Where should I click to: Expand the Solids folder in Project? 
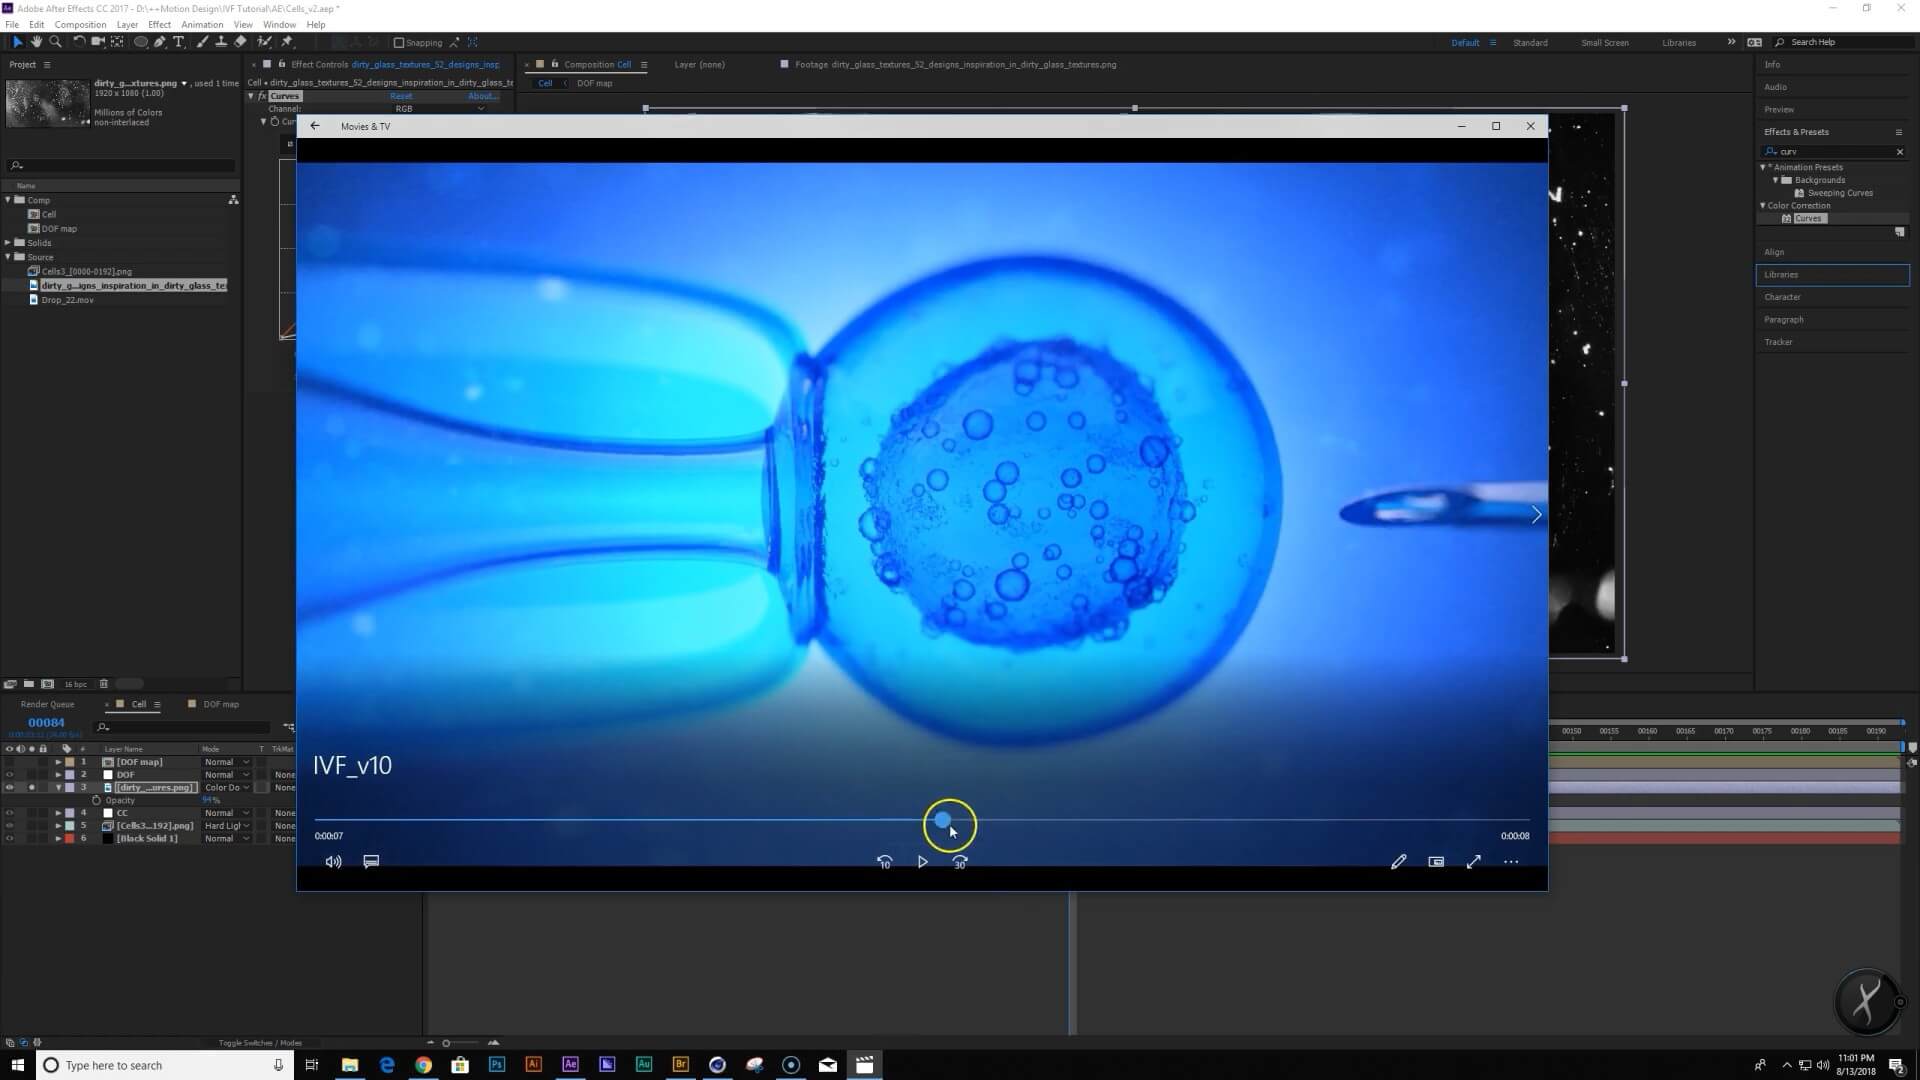pos(8,243)
